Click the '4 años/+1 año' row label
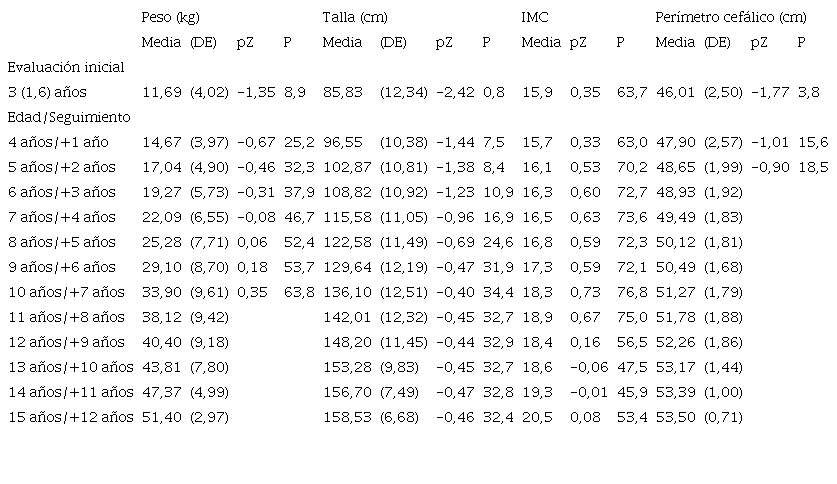837x484 pixels. [58, 142]
